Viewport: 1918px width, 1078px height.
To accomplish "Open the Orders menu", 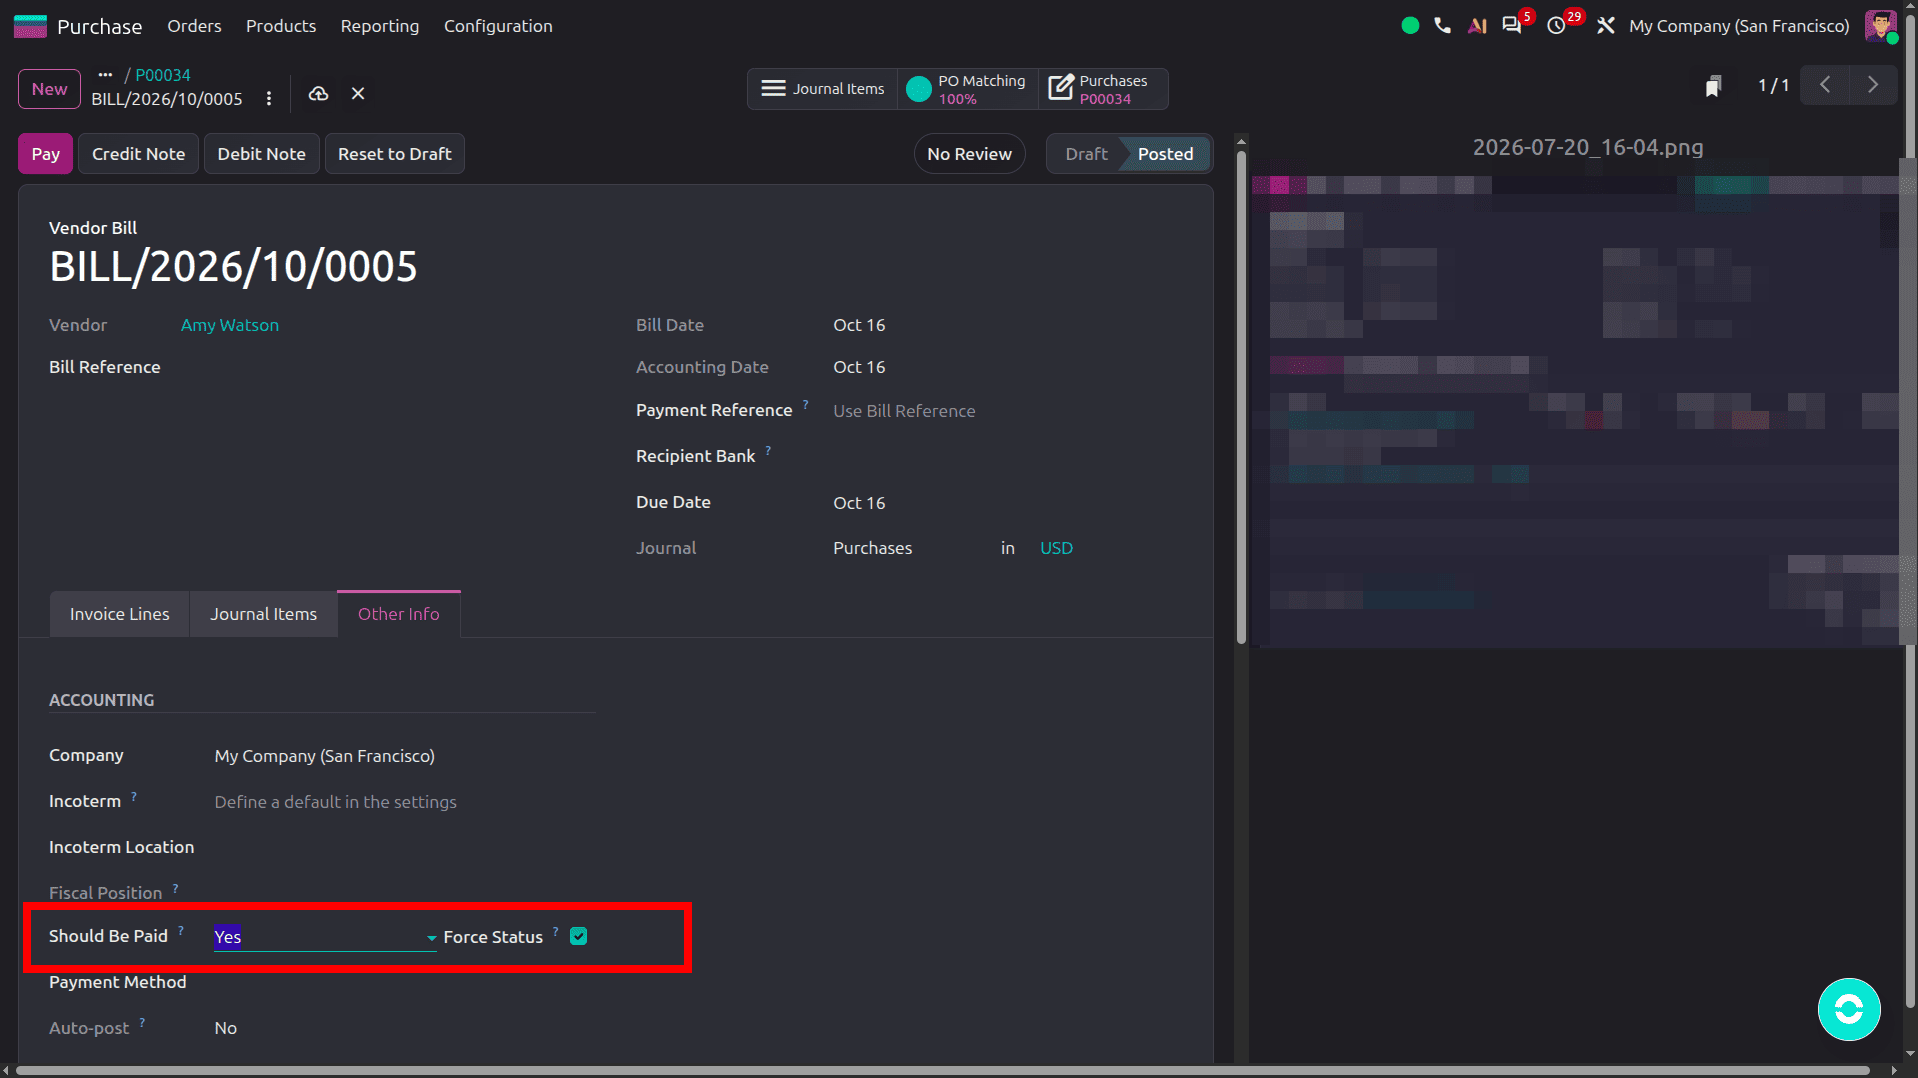I will point(194,26).
